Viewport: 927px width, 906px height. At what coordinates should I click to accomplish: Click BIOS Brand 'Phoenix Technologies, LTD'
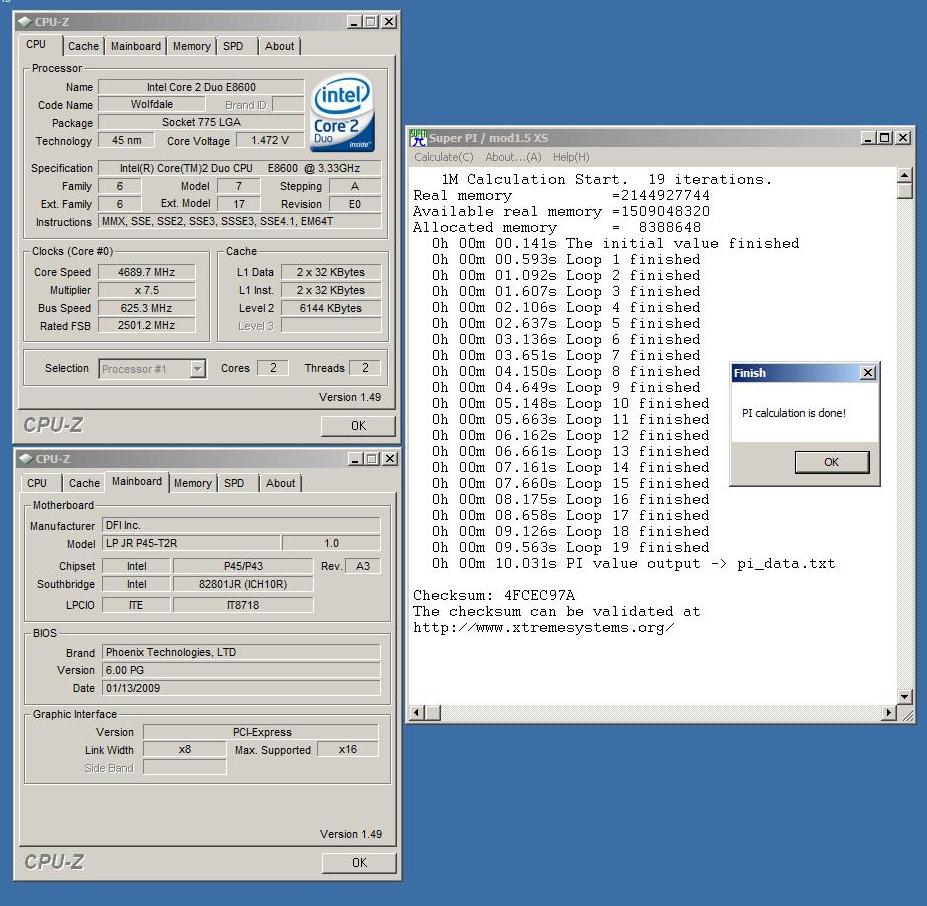241,652
